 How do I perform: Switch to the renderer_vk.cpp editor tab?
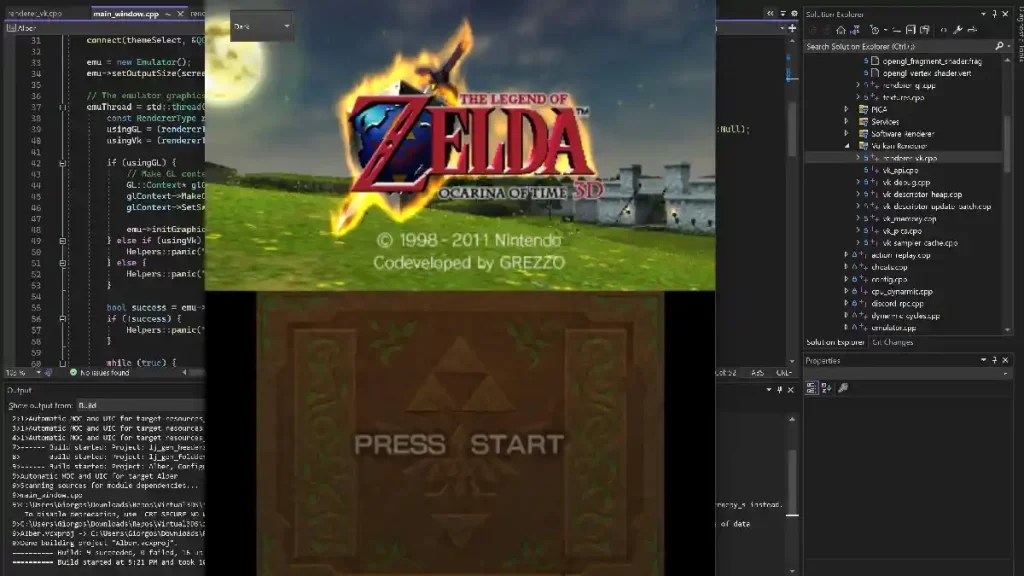click(x=36, y=14)
